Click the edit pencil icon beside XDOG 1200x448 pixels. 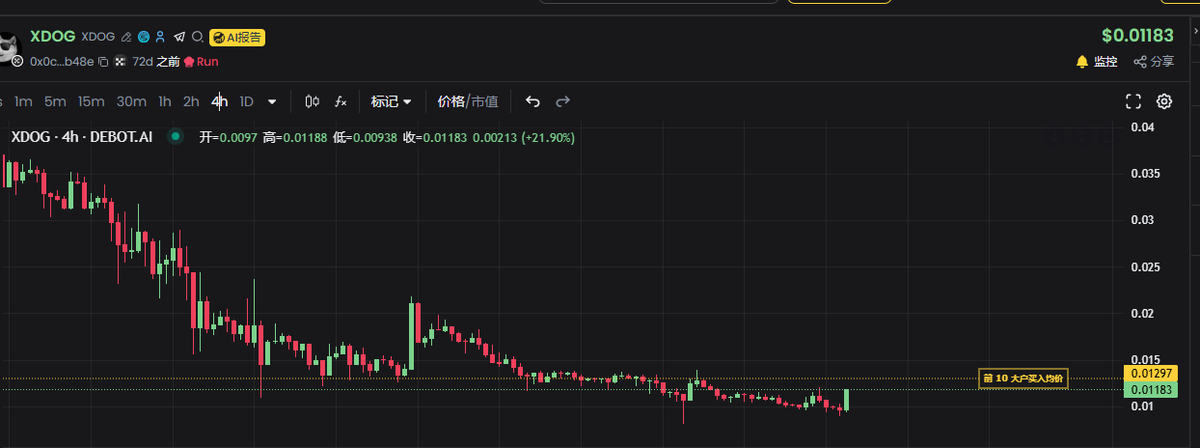126,37
